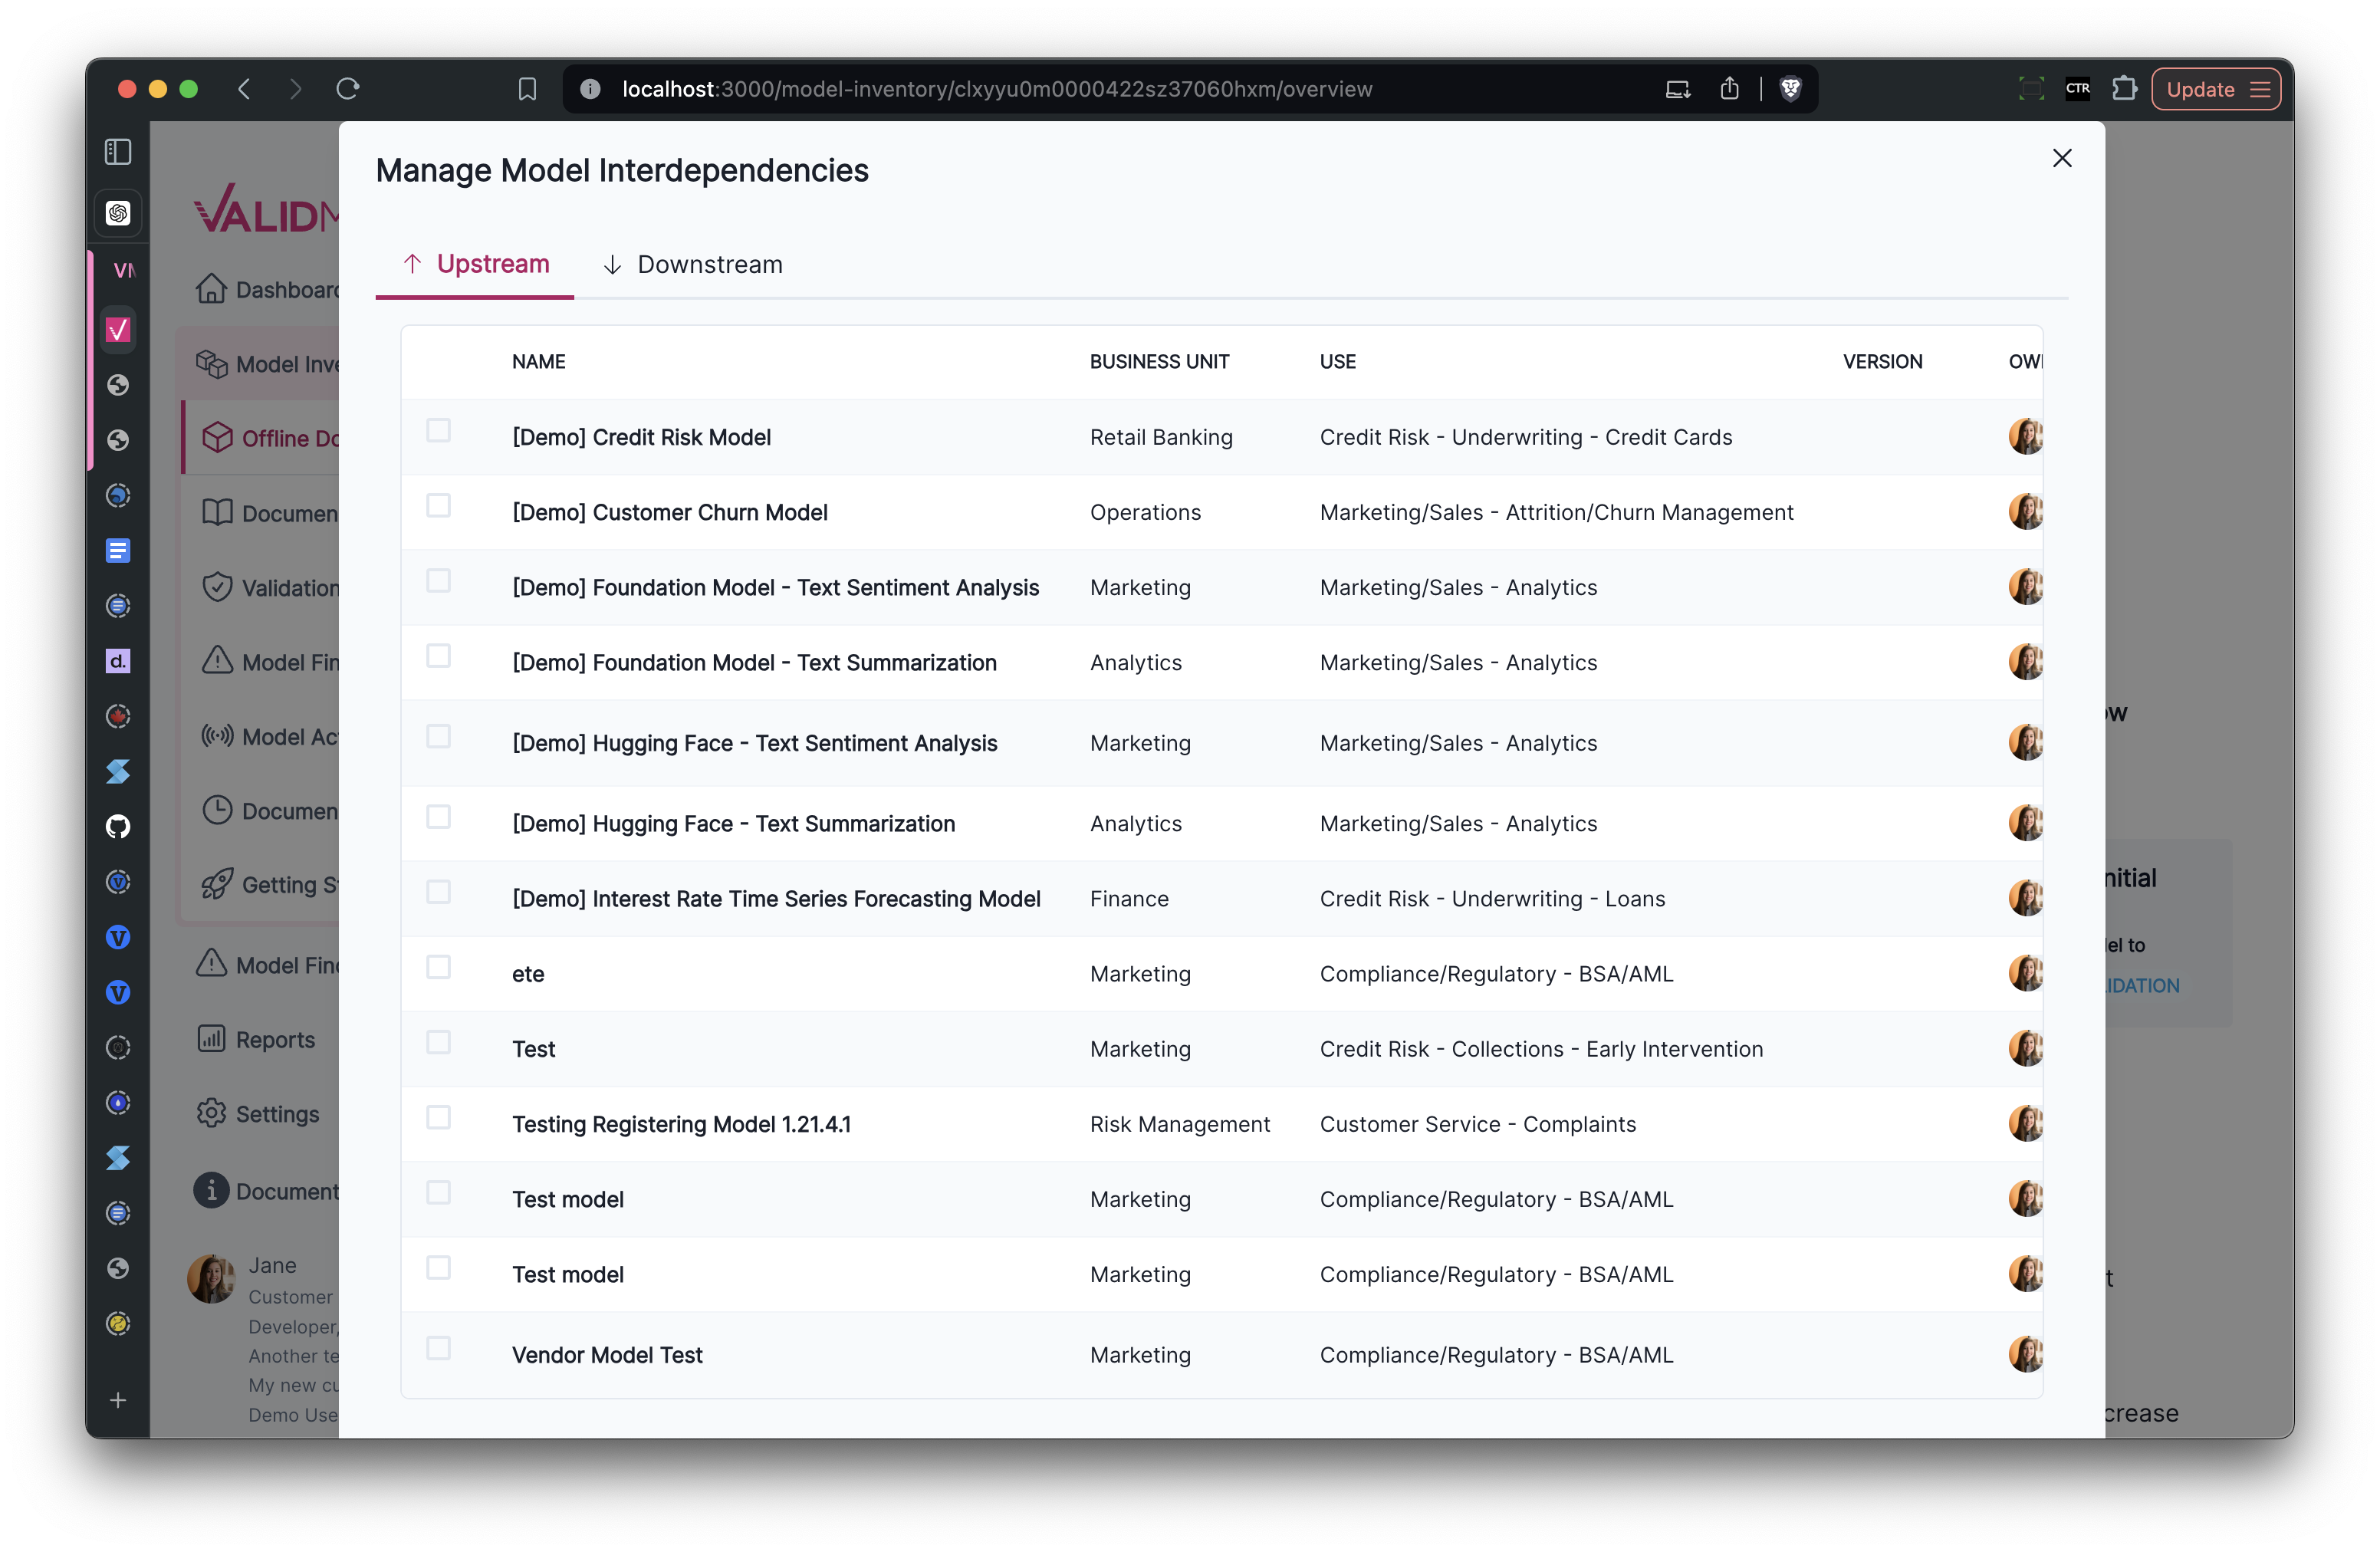Toggle the sidebar panel collapse control

118,151
